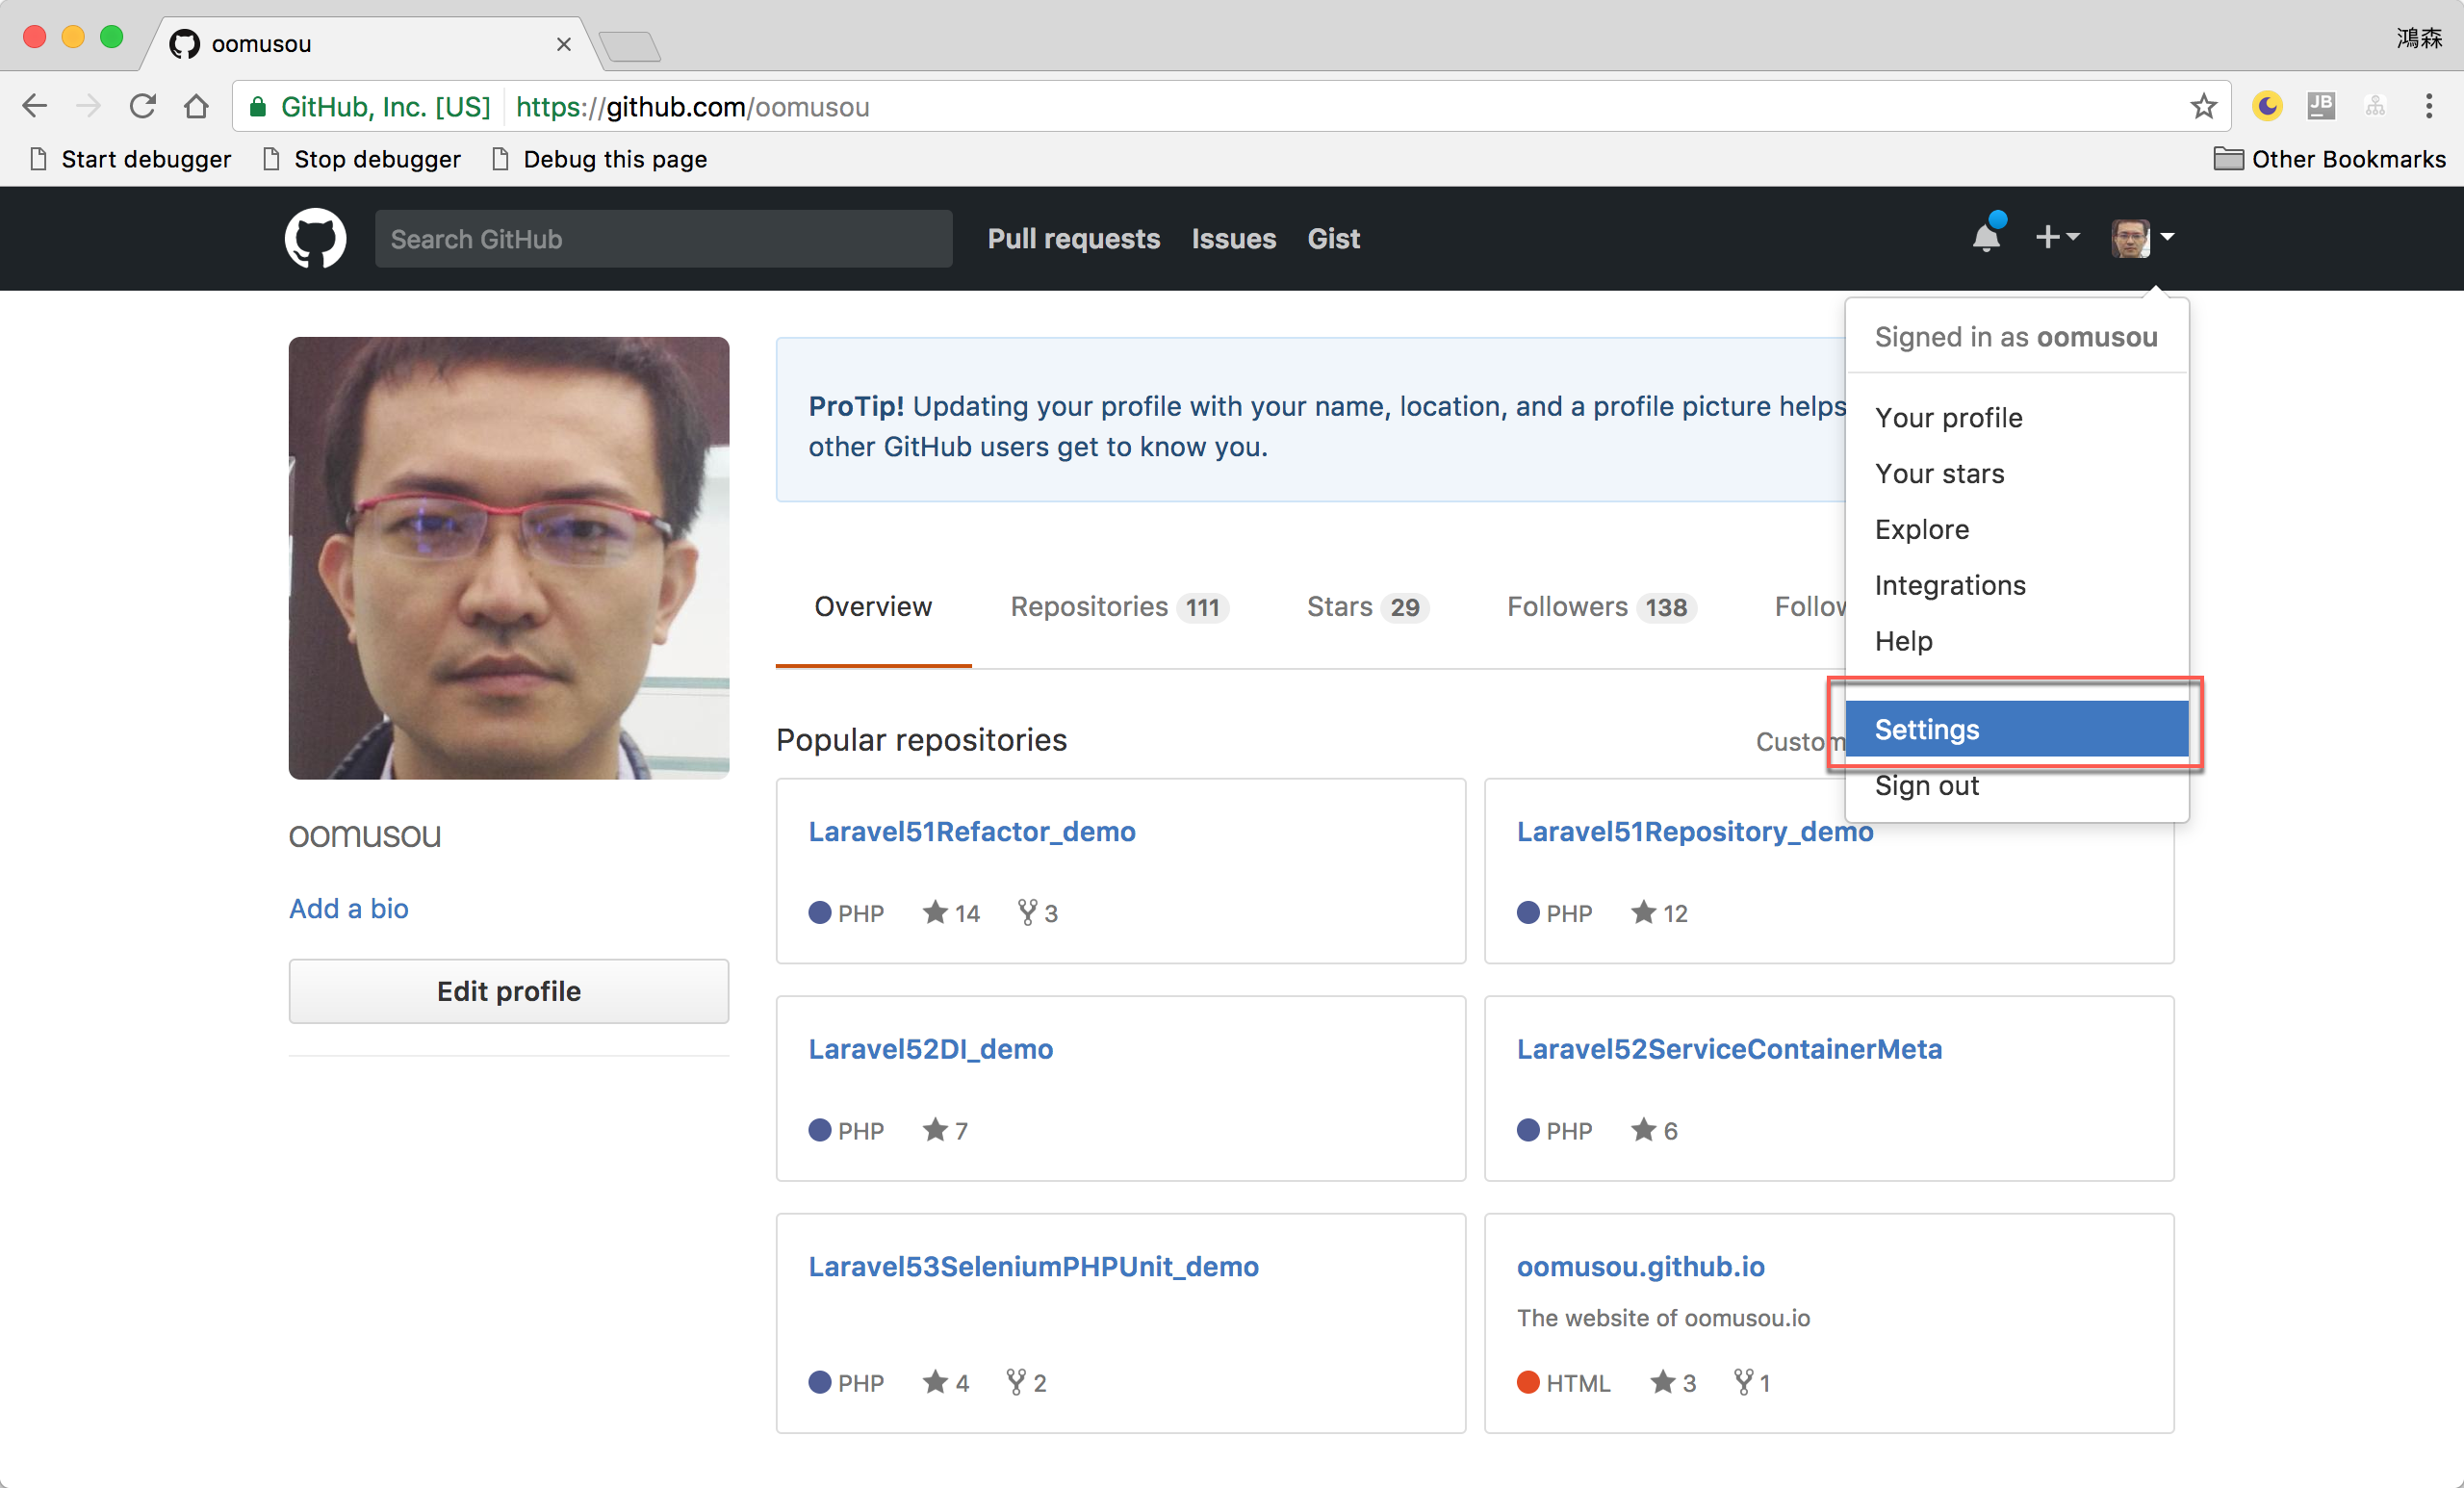2464x1488 pixels.
Task: Expand the plus create-new dropdown
Action: tap(2058, 237)
